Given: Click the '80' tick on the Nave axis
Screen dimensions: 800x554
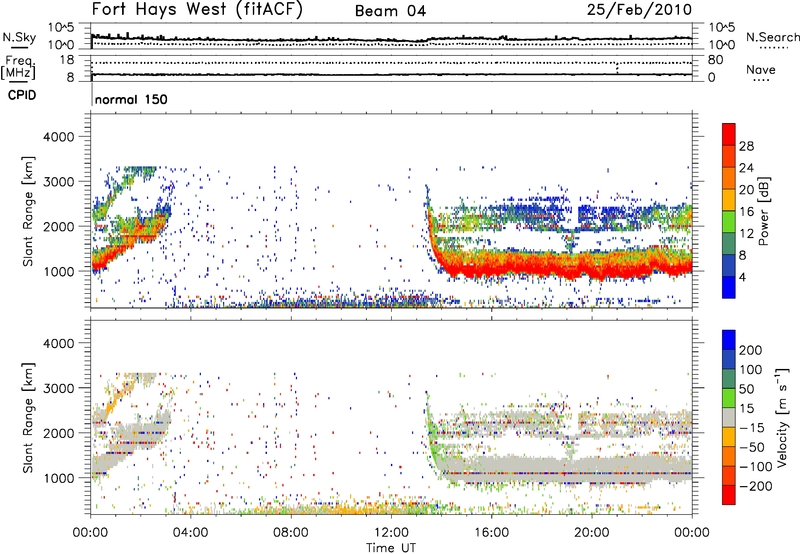Looking at the screenshot, I should (x=715, y=60).
